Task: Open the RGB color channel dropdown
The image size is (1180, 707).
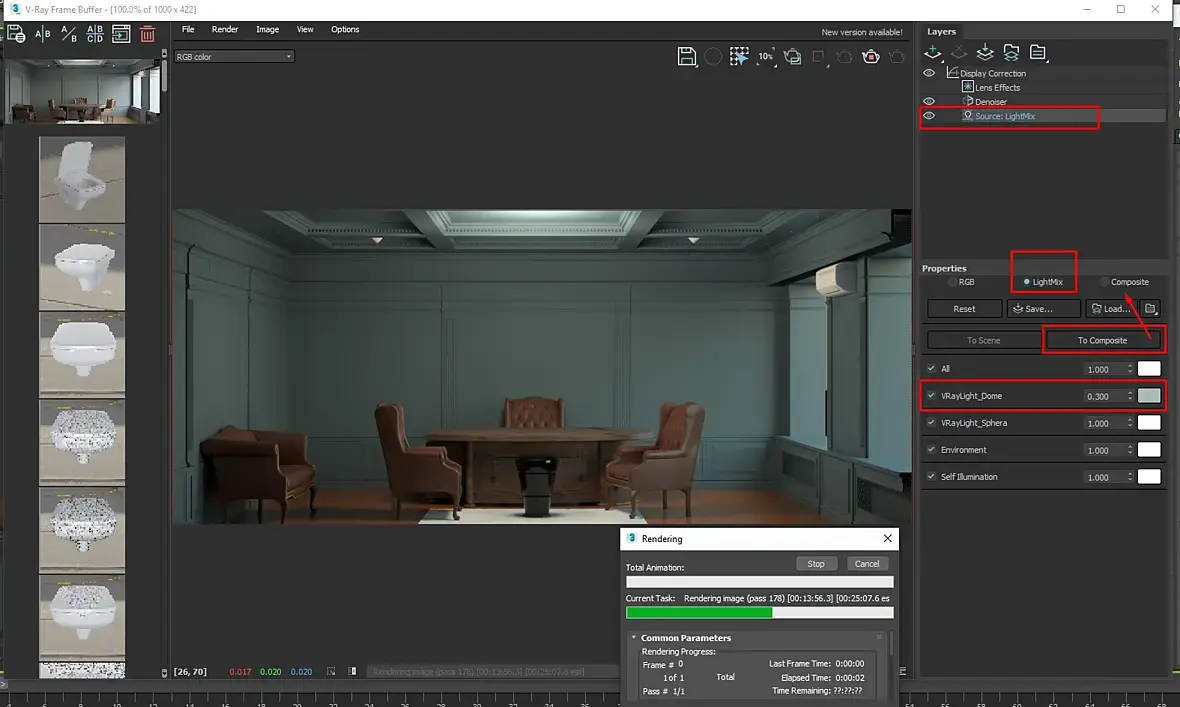Action: pos(234,57)
